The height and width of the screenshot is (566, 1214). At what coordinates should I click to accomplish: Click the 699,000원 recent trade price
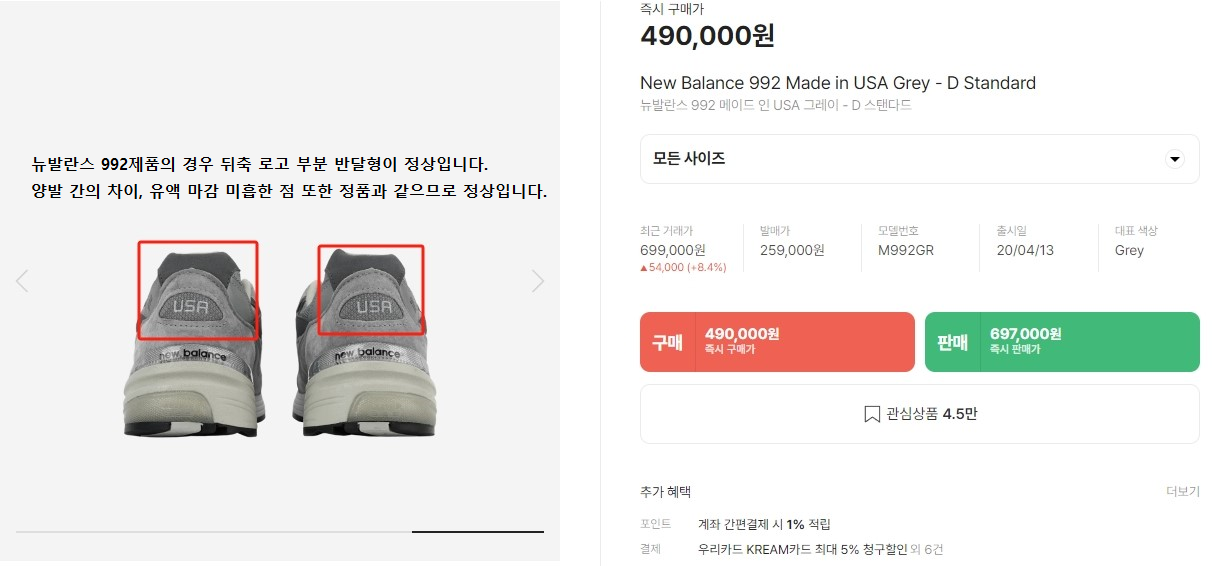tap(672, 250)
